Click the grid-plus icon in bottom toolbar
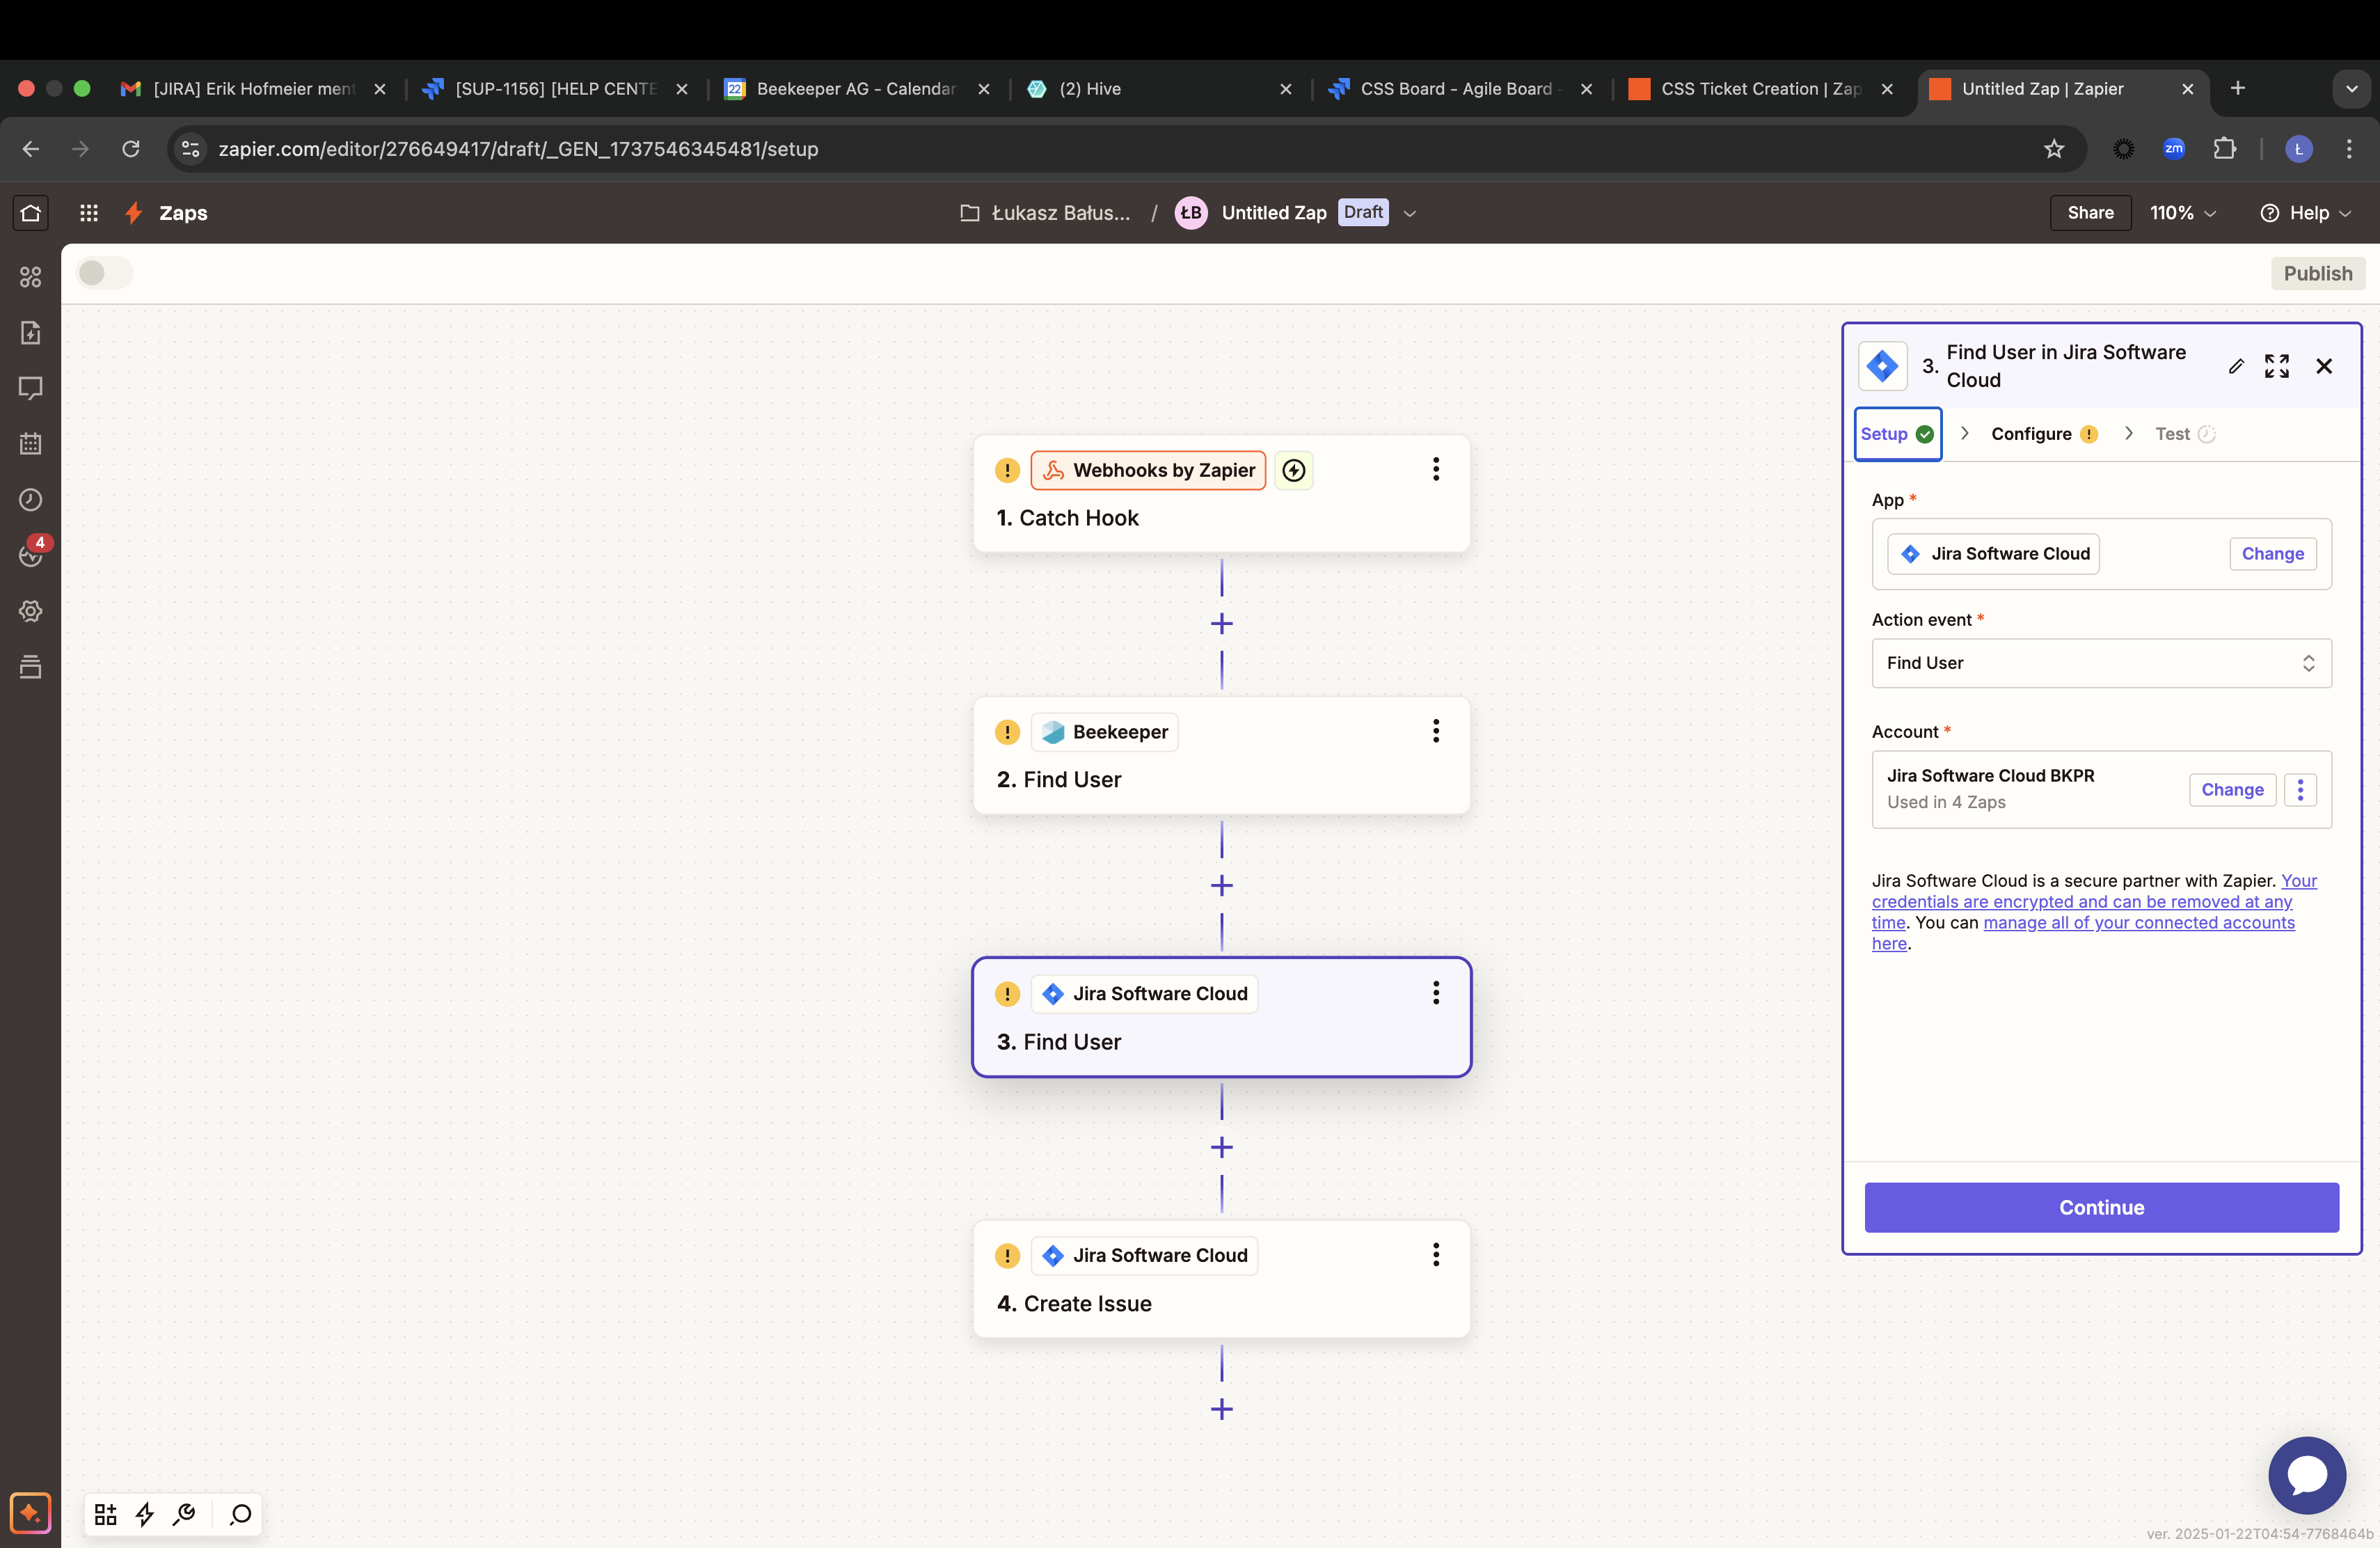Viewport: 2380px width, 1548px height. tap(105, 1514)
